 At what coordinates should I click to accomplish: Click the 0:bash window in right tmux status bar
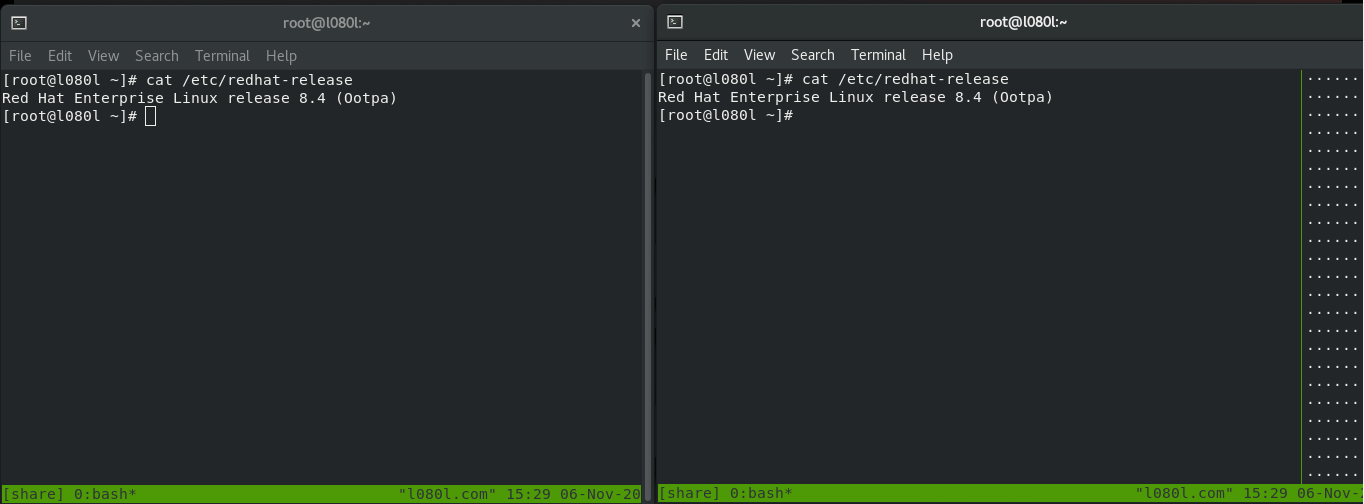tap(761, 493)
